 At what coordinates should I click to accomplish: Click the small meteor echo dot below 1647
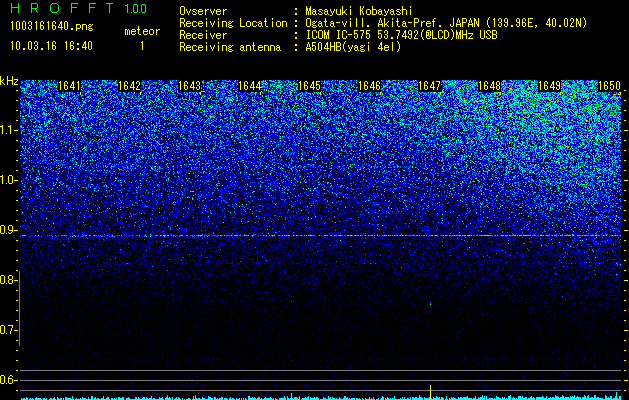pyautogui.click(x=430, y=304)
